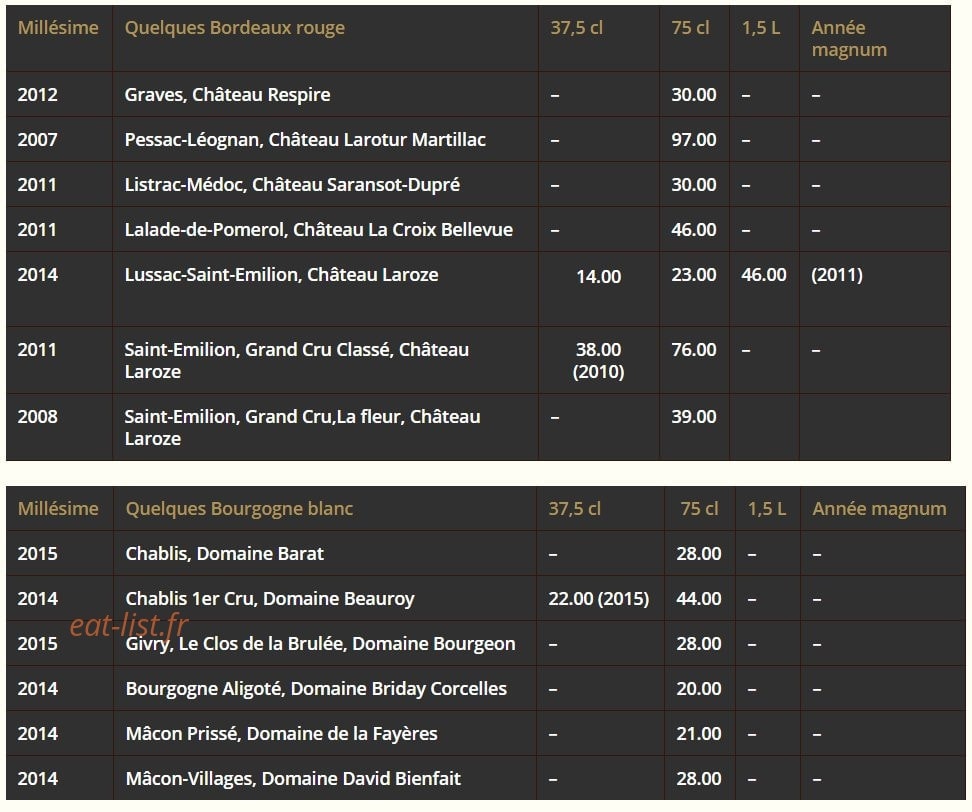Click the Bourgogne table '37,5 cl' header
This screenshot has height=812, width=972.
point(575,509)
